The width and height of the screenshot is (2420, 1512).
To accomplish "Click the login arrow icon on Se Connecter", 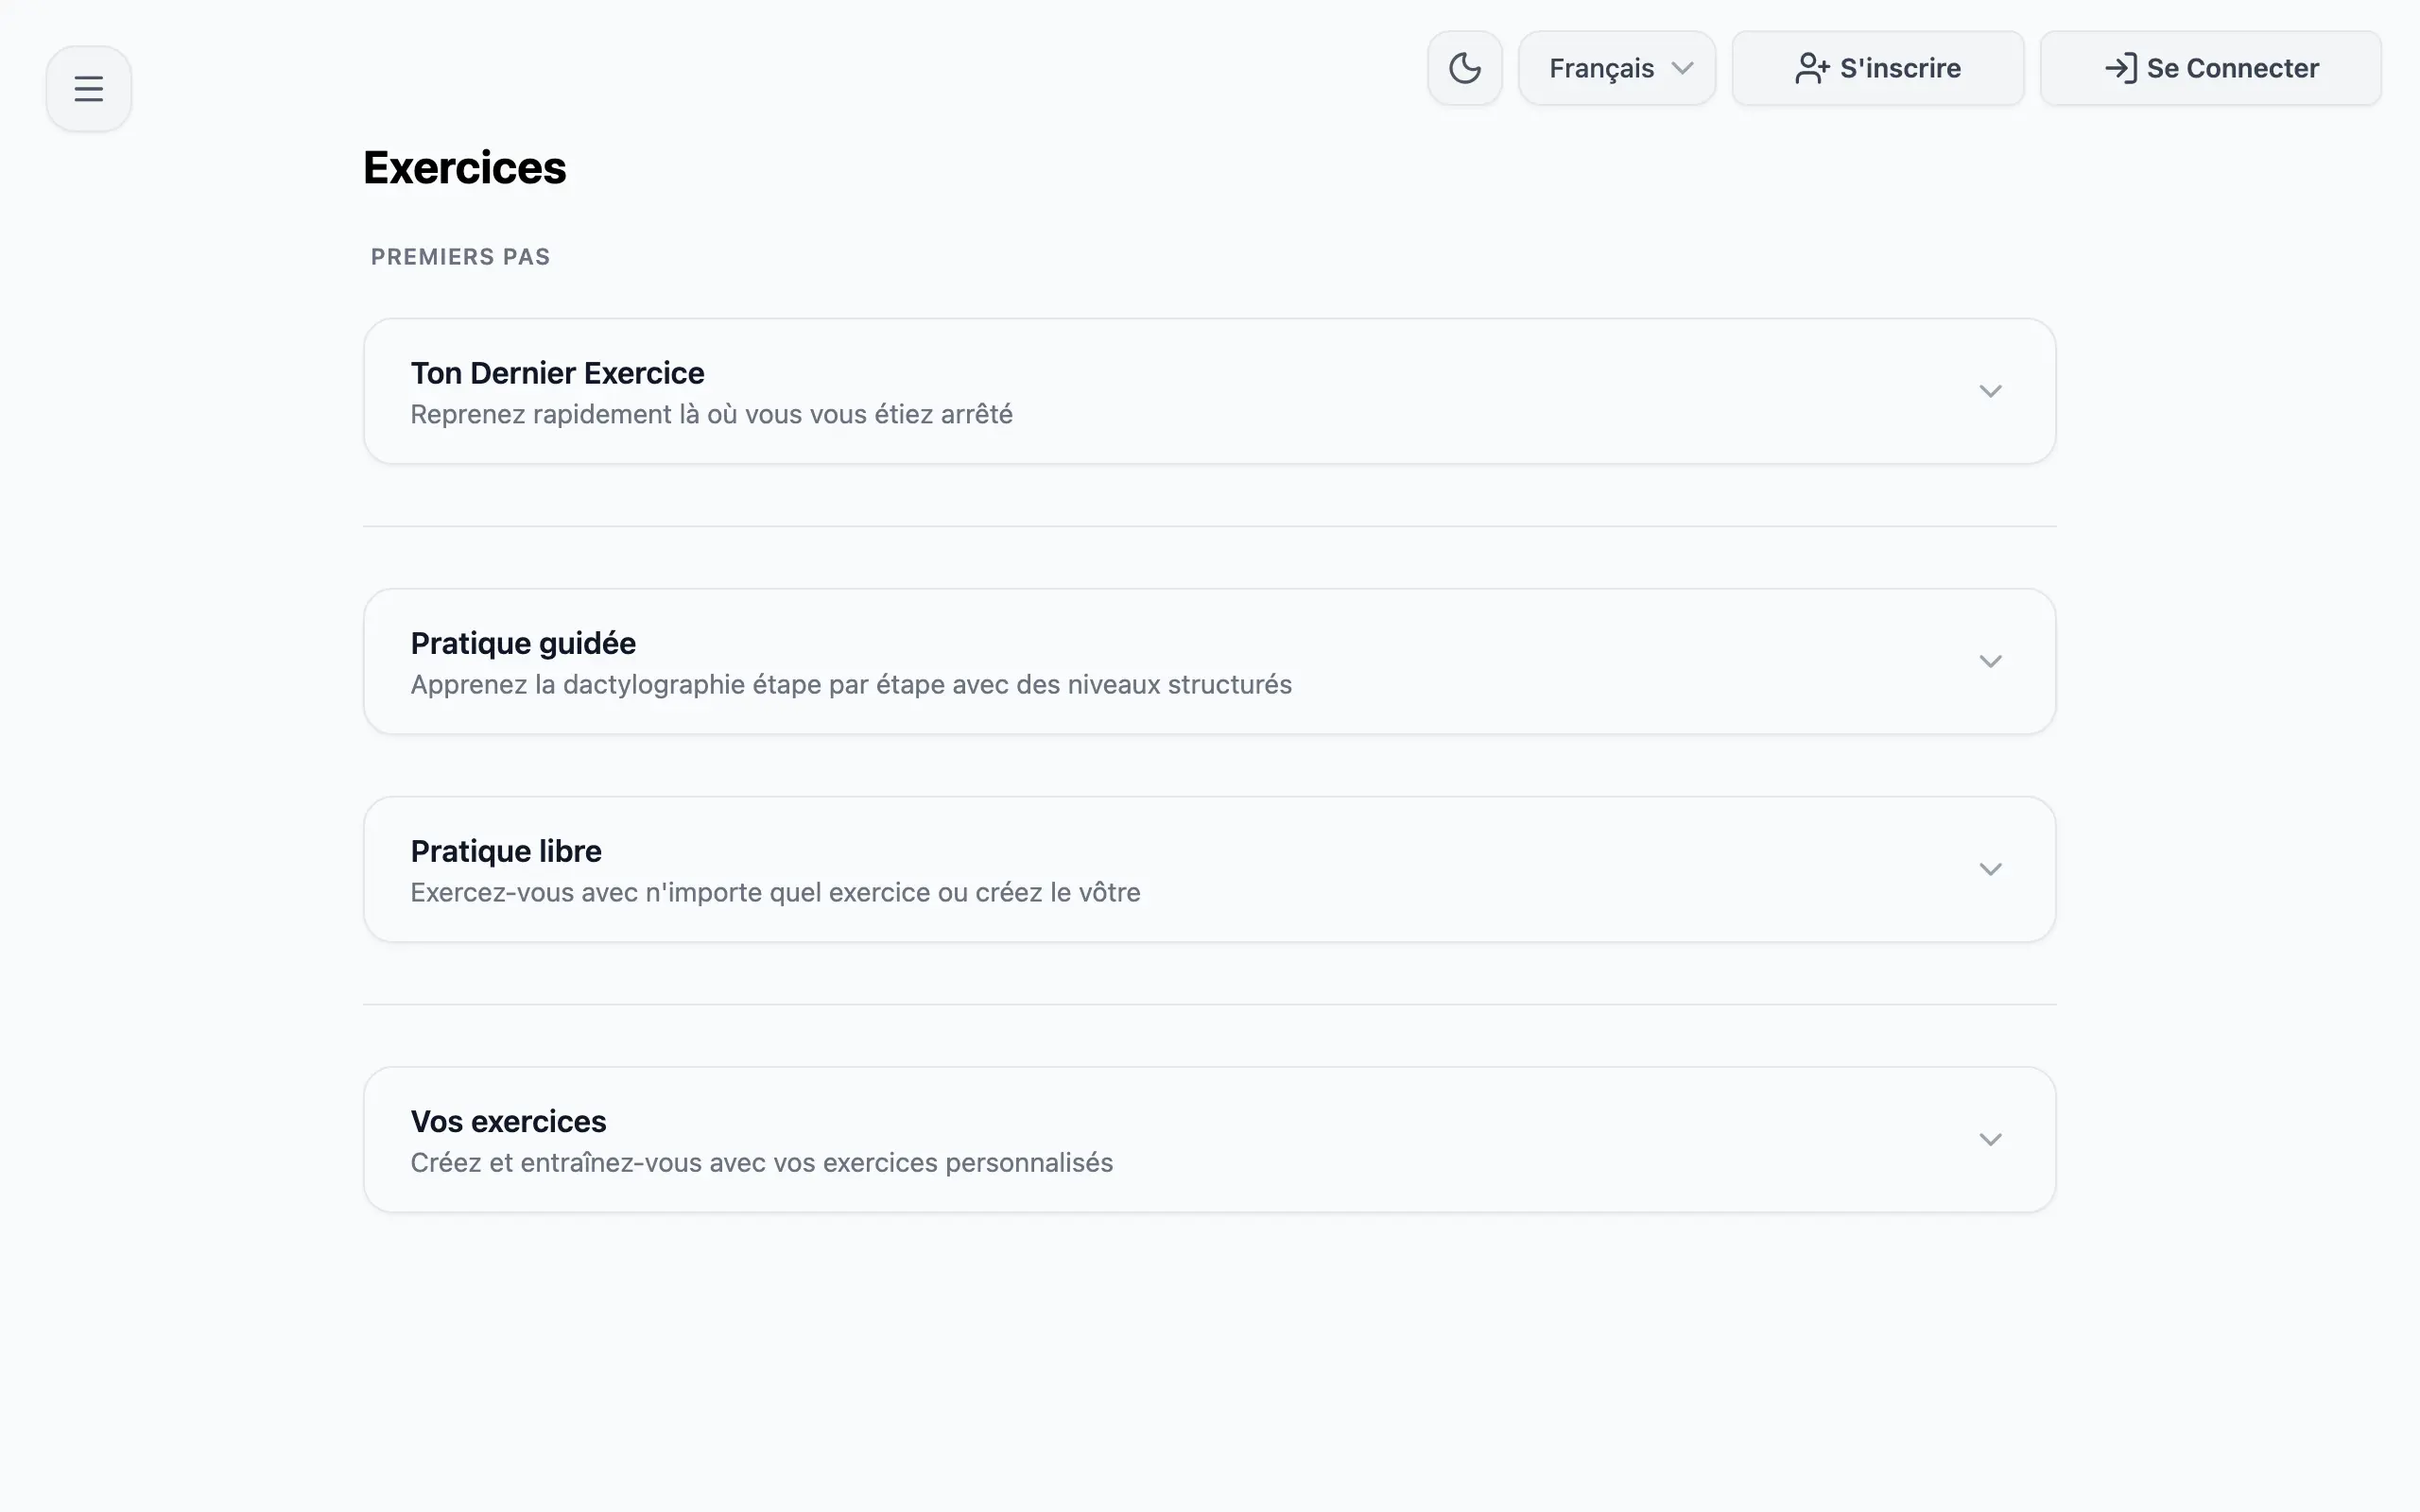I will pos(2121,68).
